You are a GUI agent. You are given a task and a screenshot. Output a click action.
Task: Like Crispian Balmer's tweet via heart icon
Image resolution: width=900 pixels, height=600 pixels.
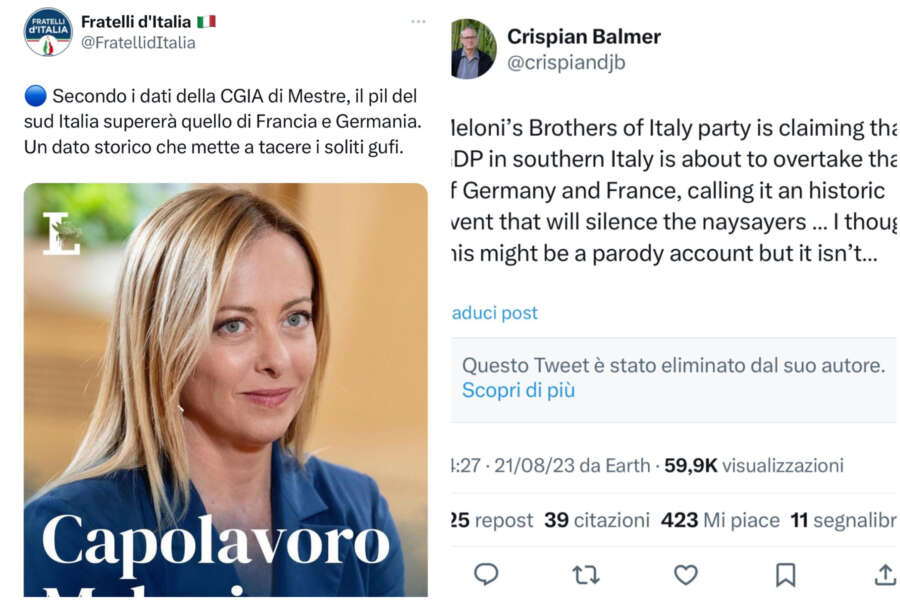tap(685, 574)
